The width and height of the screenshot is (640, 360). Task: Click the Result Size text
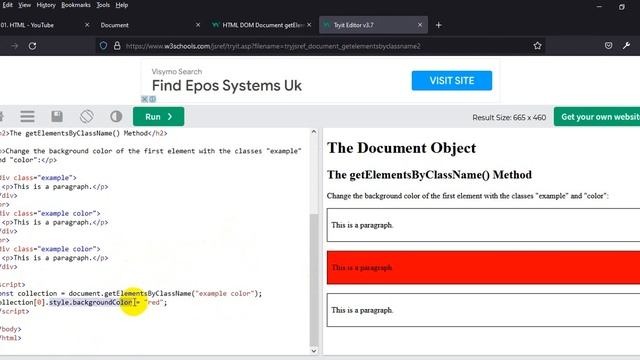coord(509,118)
